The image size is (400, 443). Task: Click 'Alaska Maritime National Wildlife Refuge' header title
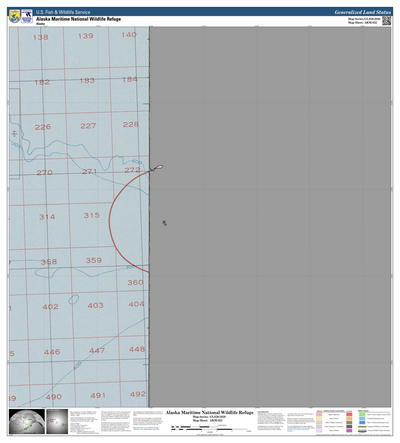click(78, 19)
